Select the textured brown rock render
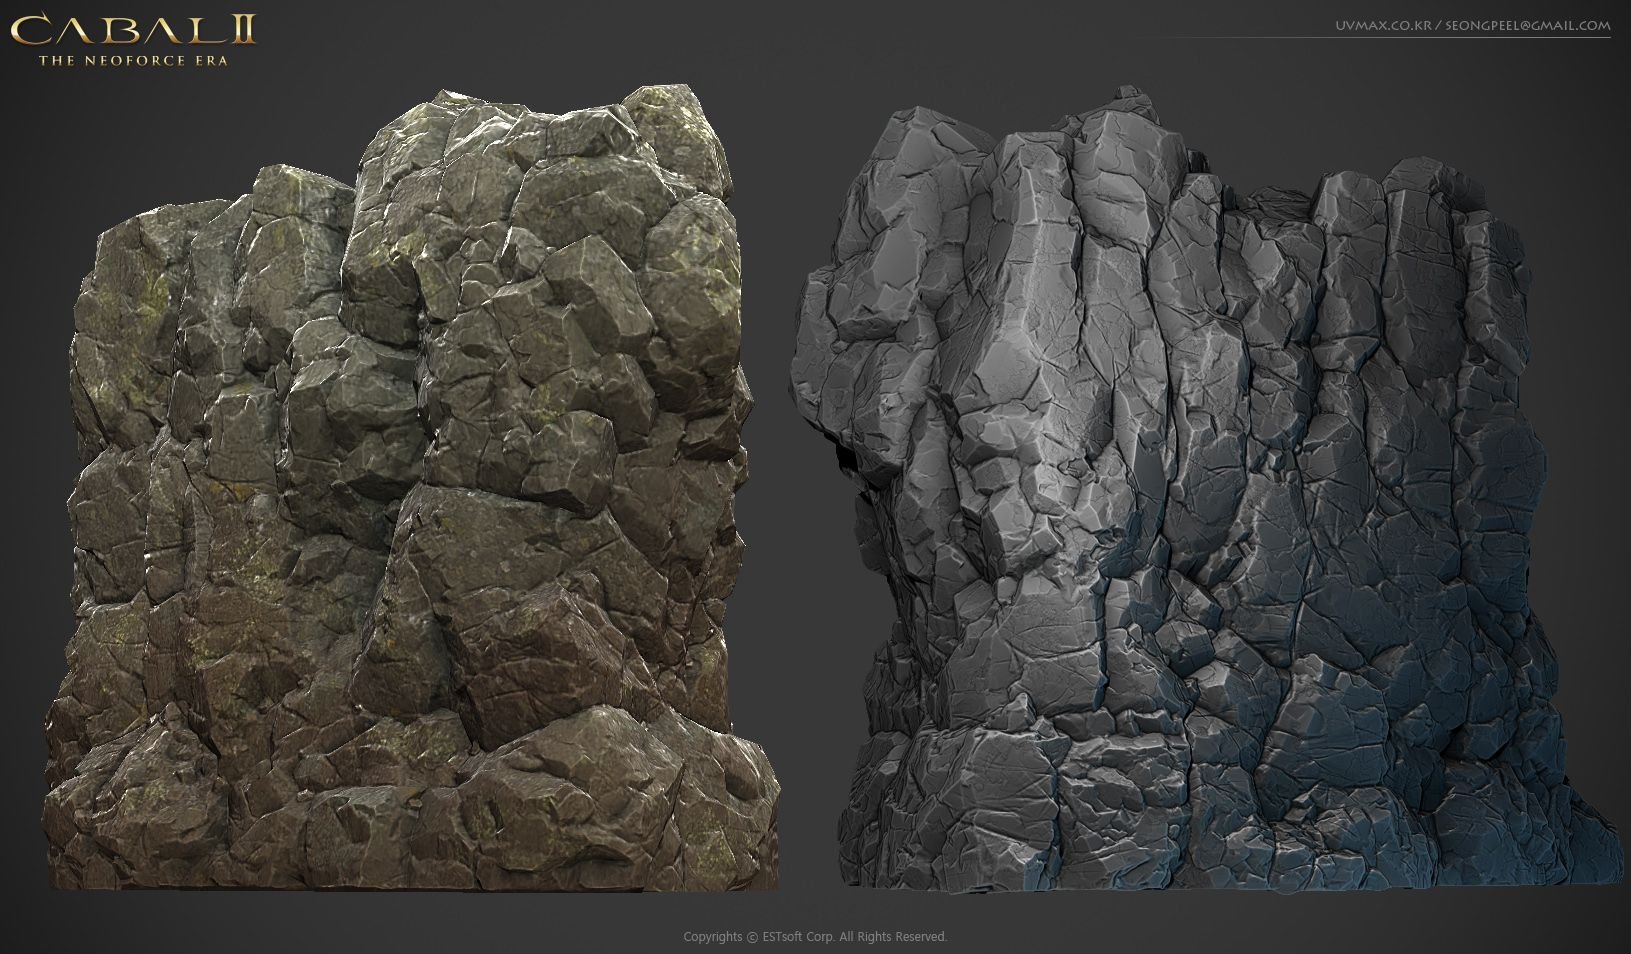The image size is (1631, 954). click(x=410, y=500)
